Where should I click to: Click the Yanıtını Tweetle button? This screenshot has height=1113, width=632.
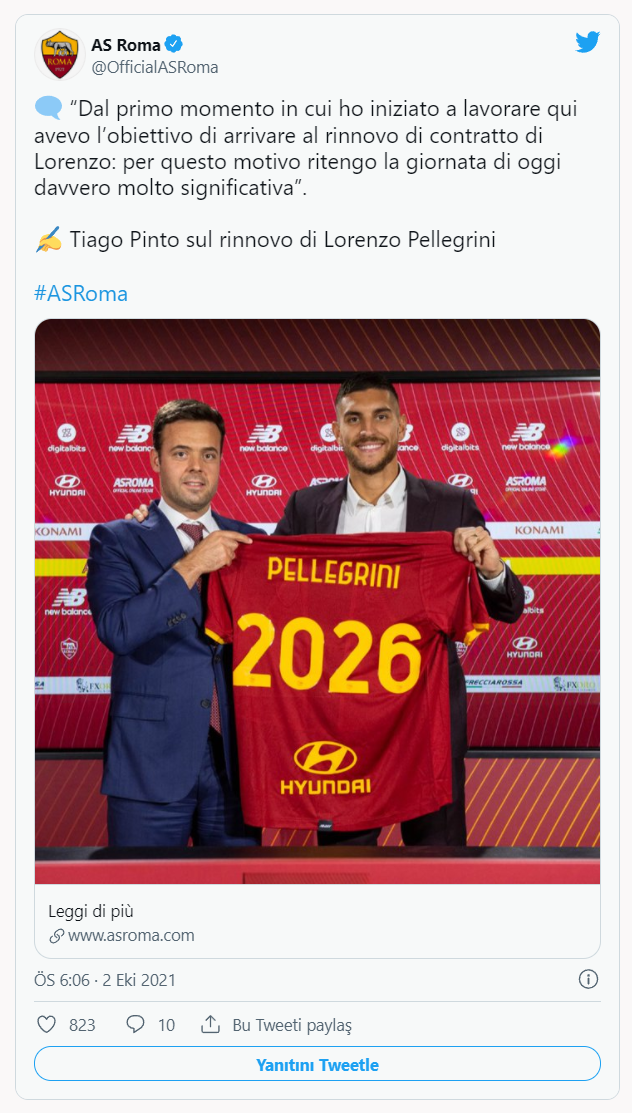(317, 1065)
